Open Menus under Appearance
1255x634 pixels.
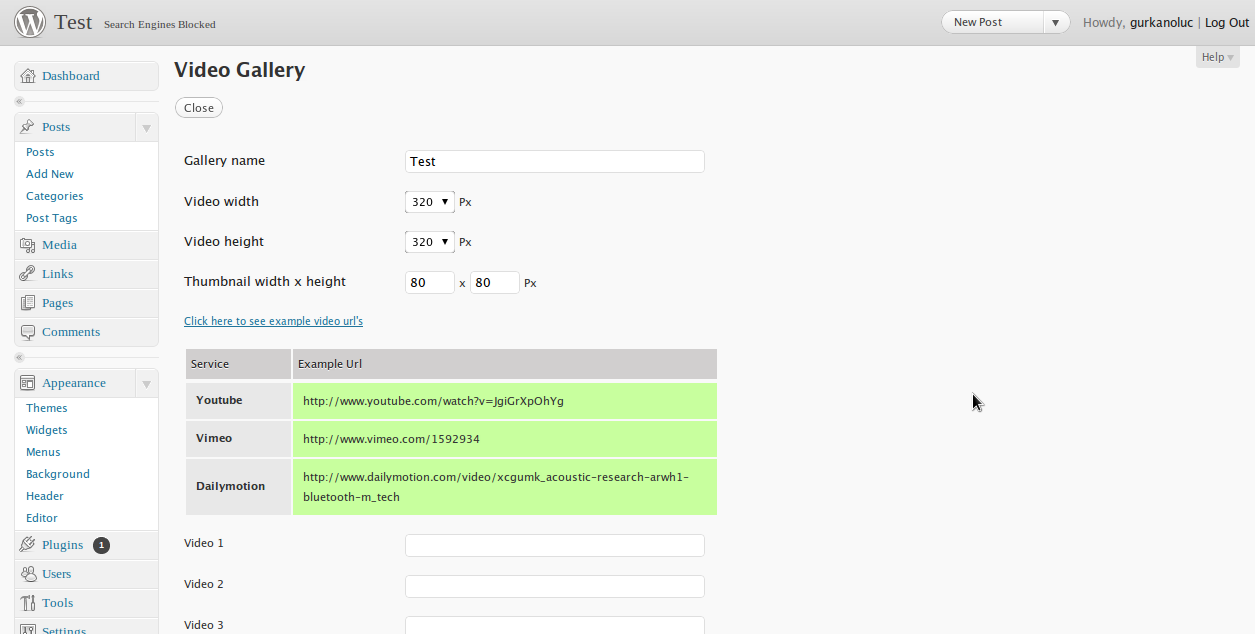tap(43, 452)
